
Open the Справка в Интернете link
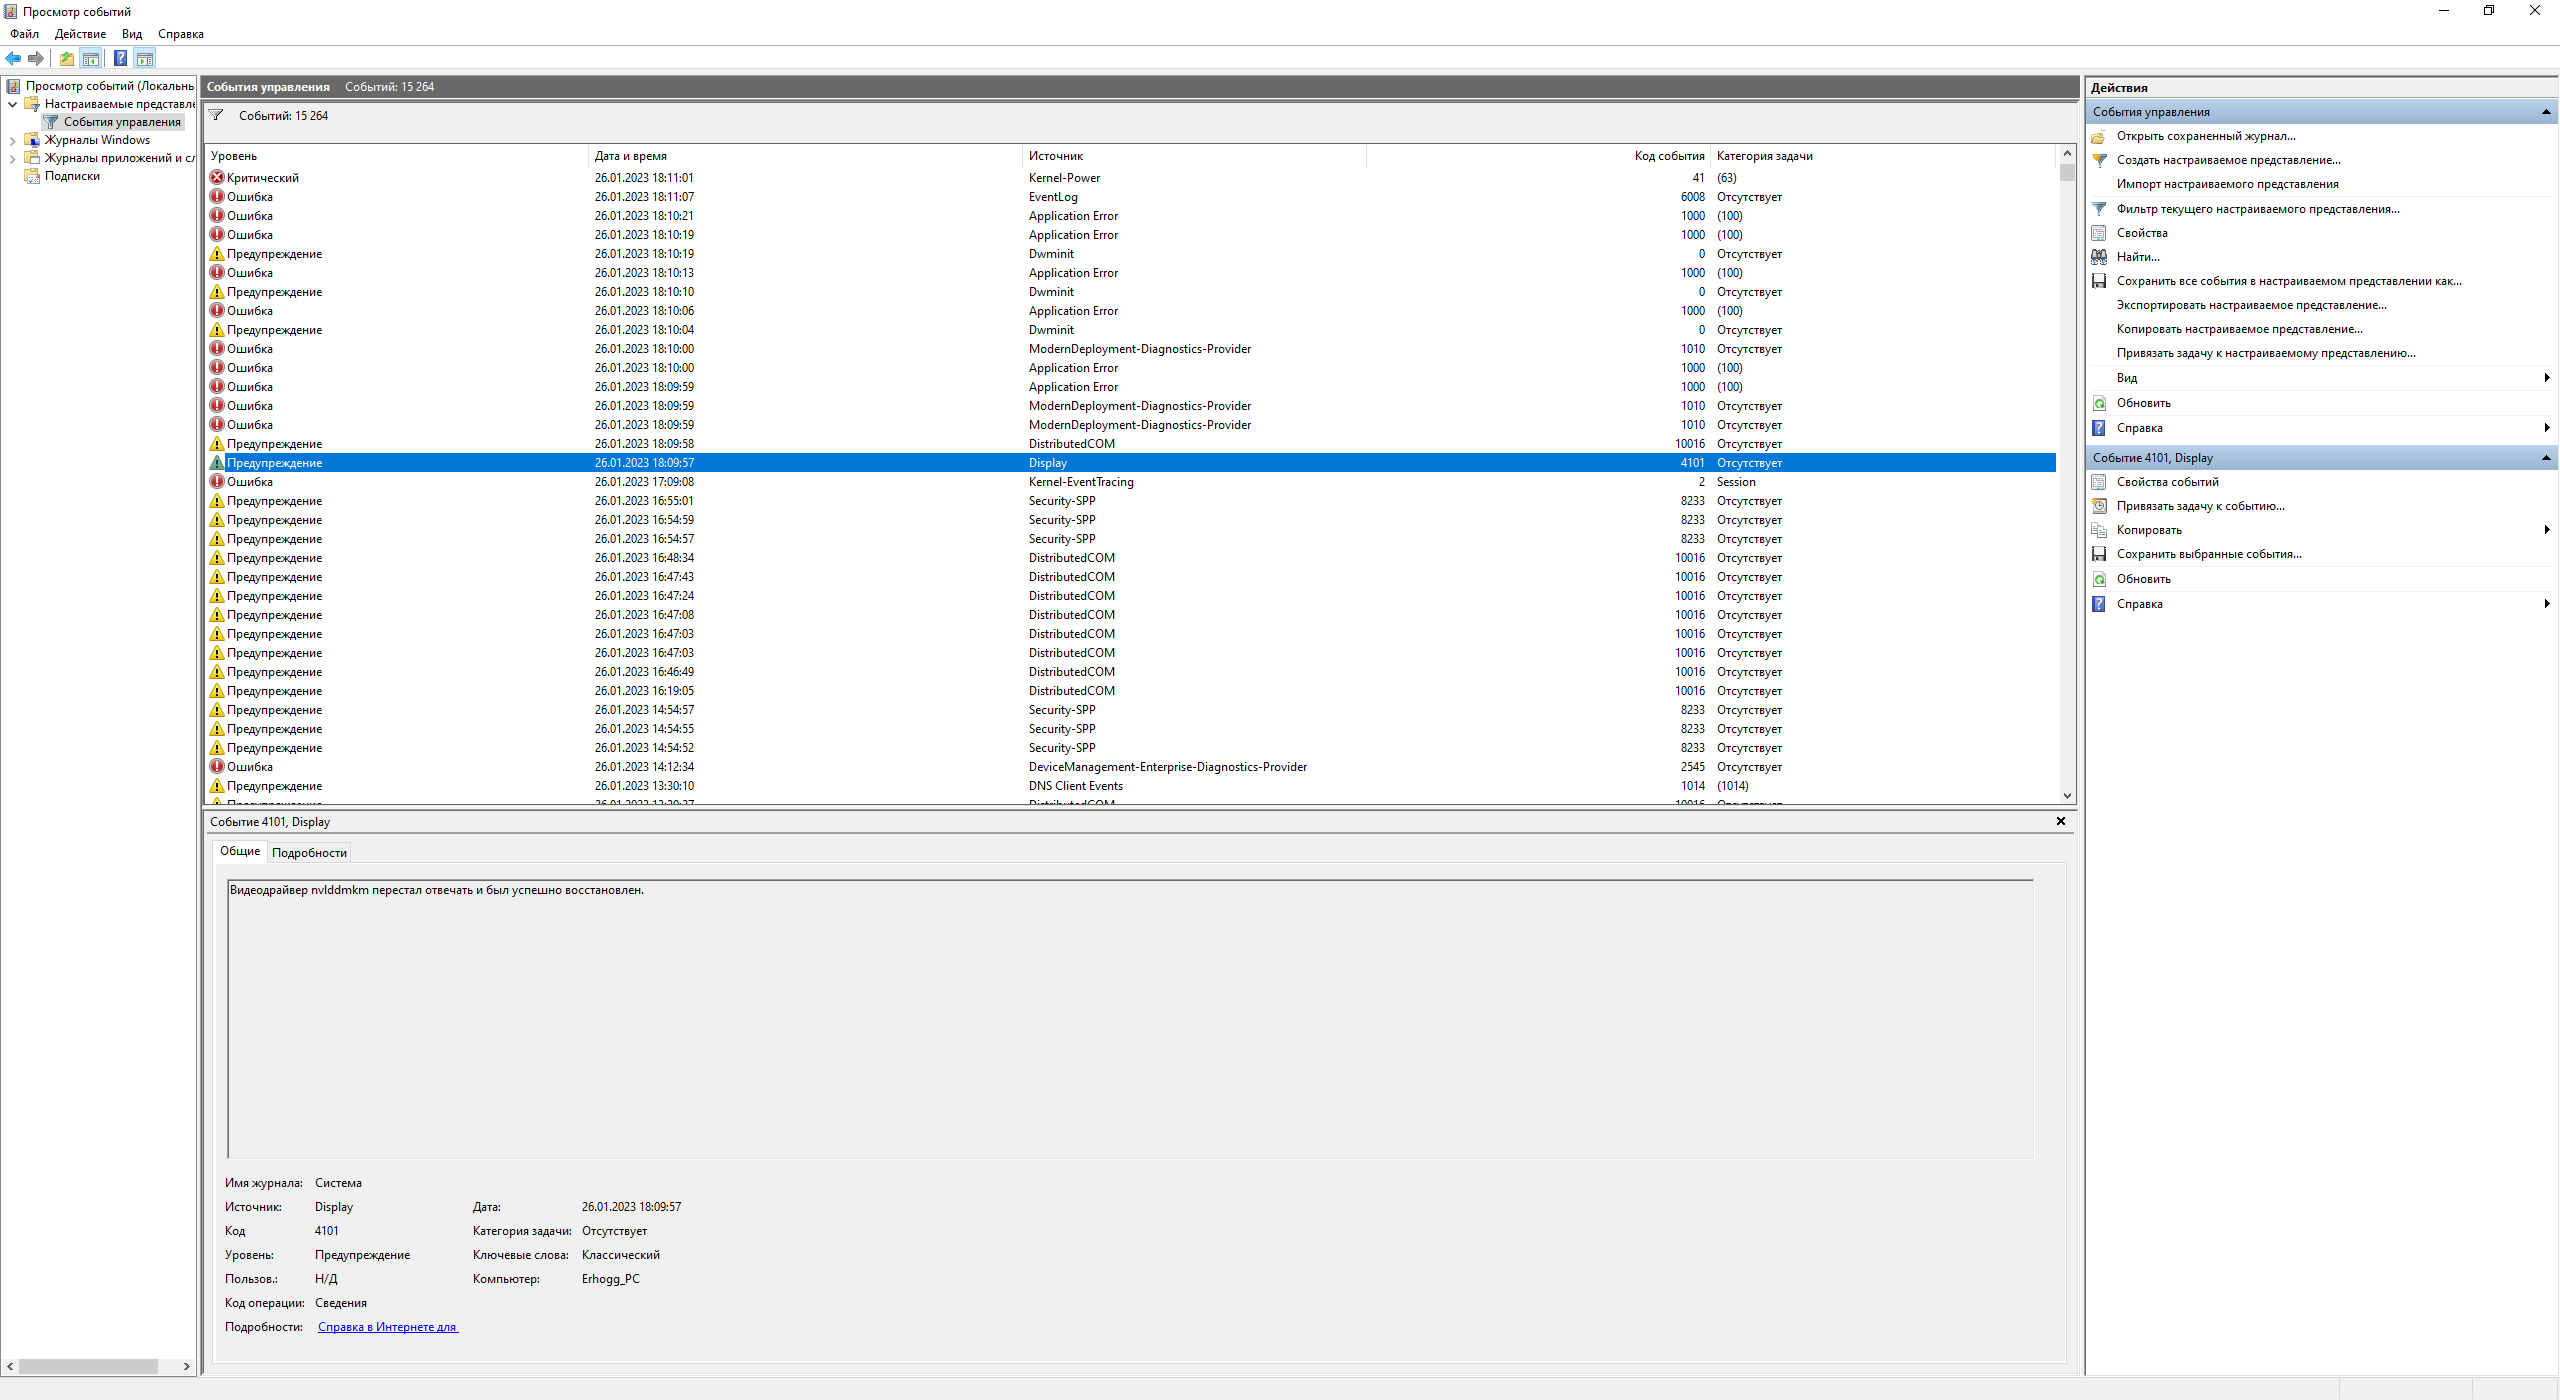click(387, 1327)
